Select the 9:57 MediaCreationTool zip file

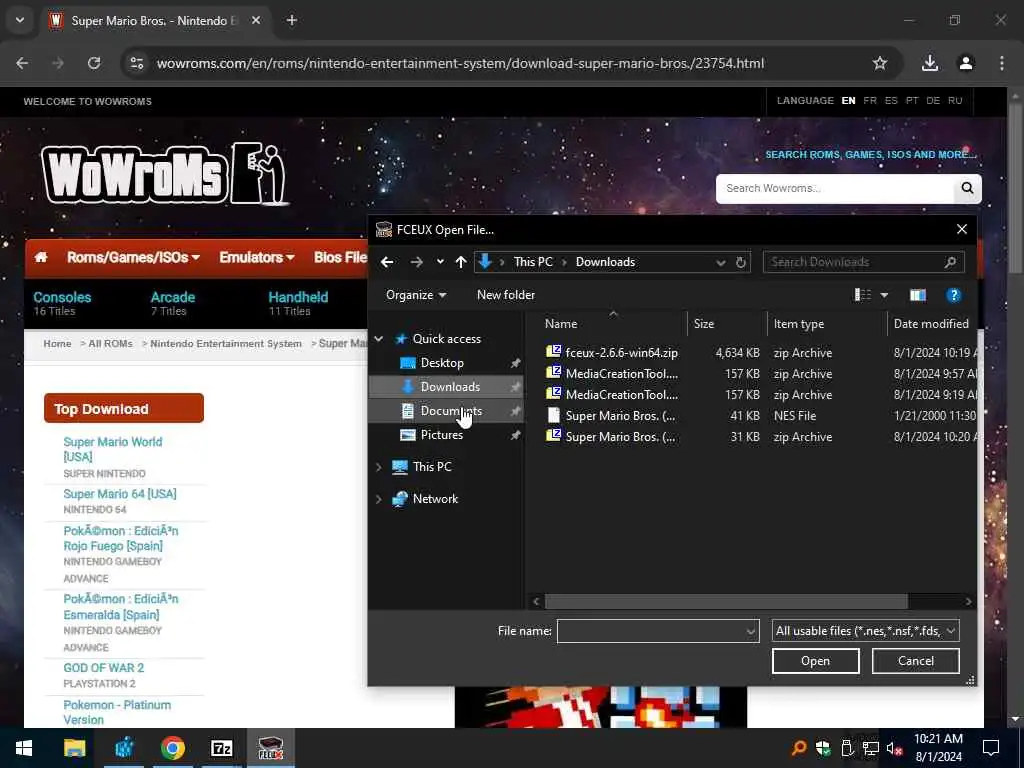pos(621,374)
